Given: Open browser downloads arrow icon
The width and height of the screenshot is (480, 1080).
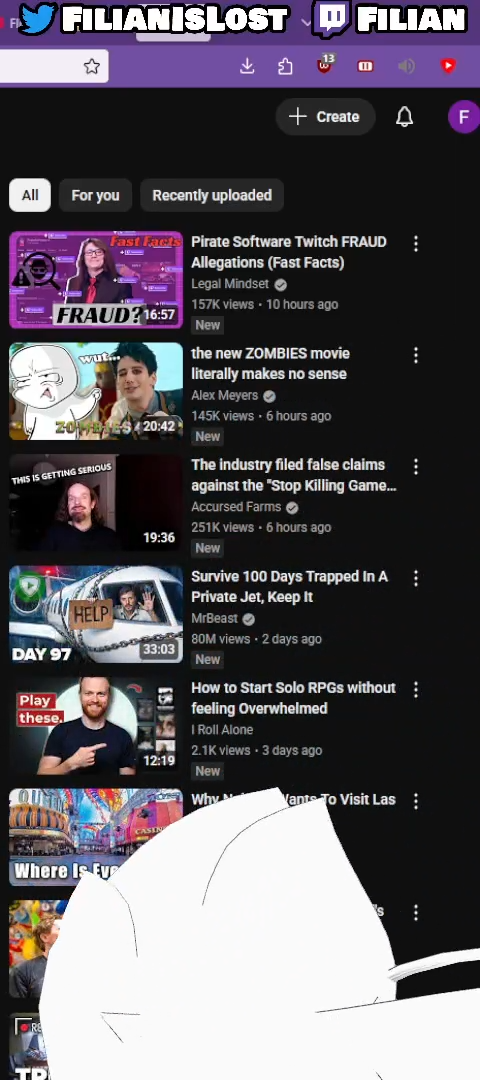Looking at the screenshot, I should [247, 66].
